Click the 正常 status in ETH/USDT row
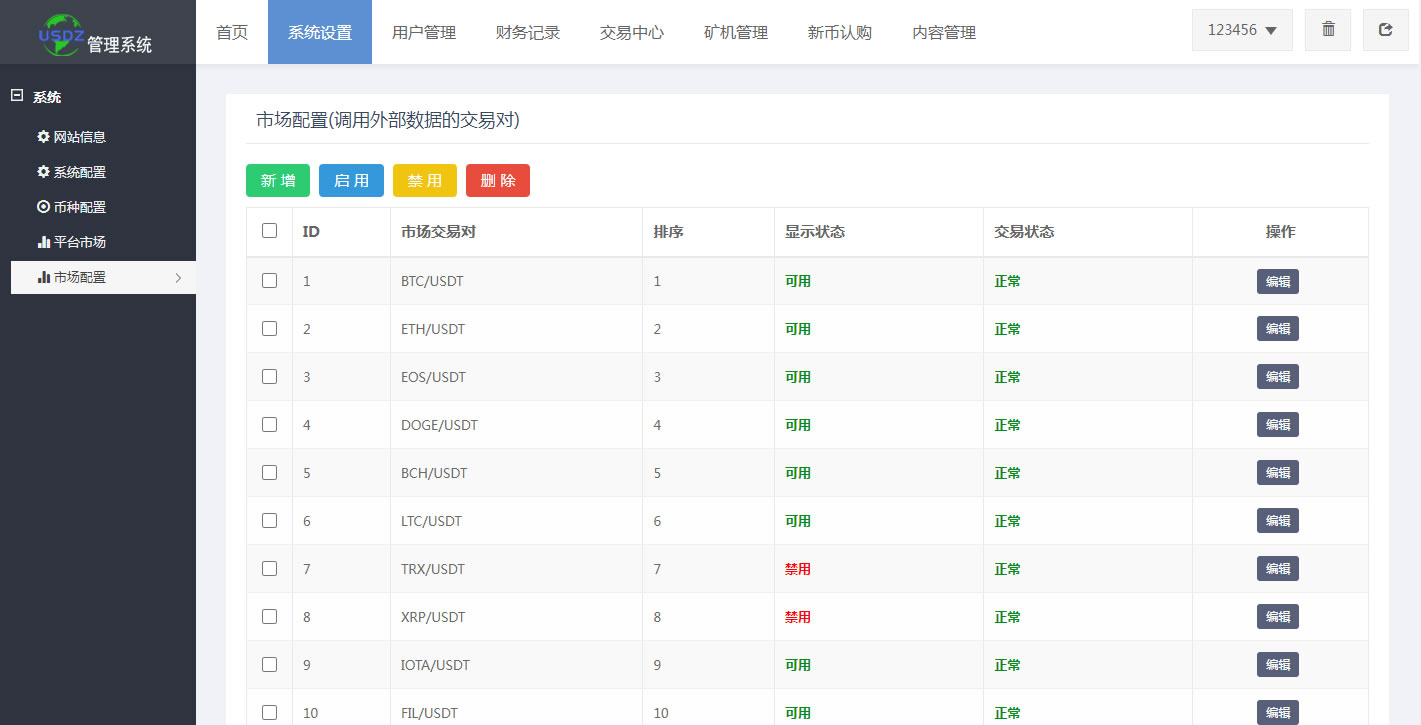The image size is (1421, 725). pos(1007,329)
